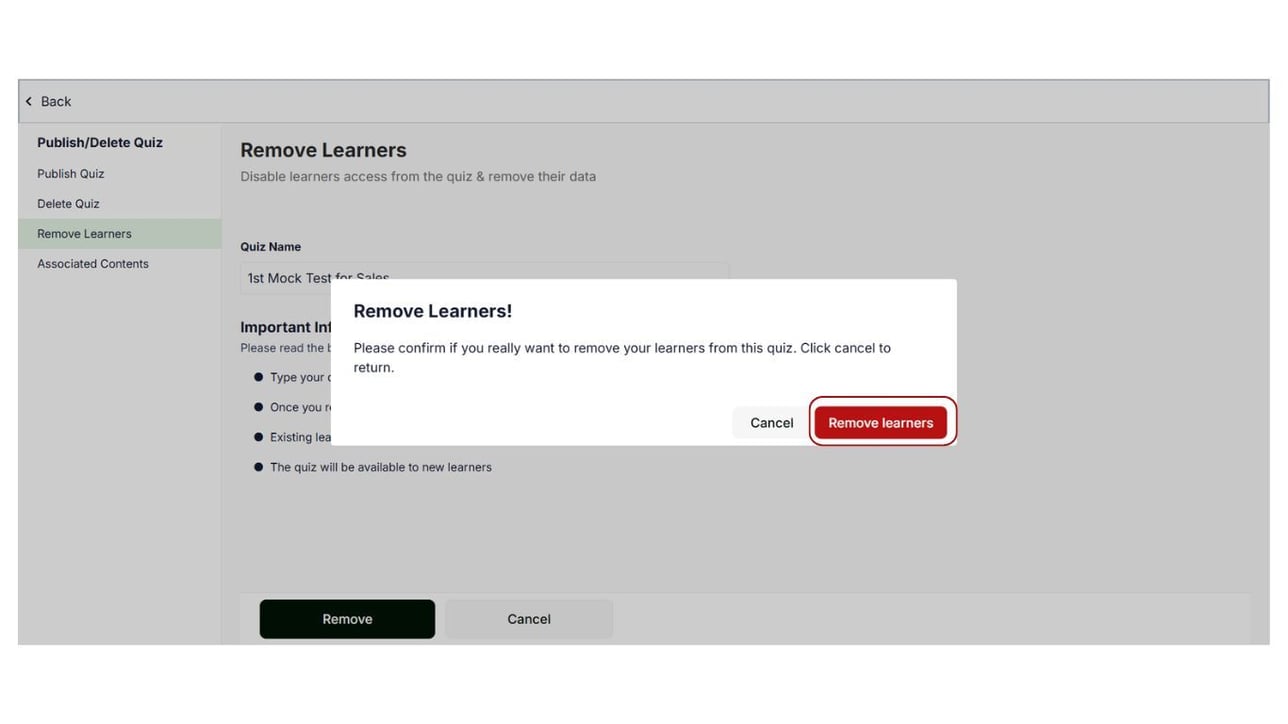Confirm with the red Remove learners button
1288x724 pixels.
(x=880, y=422)
